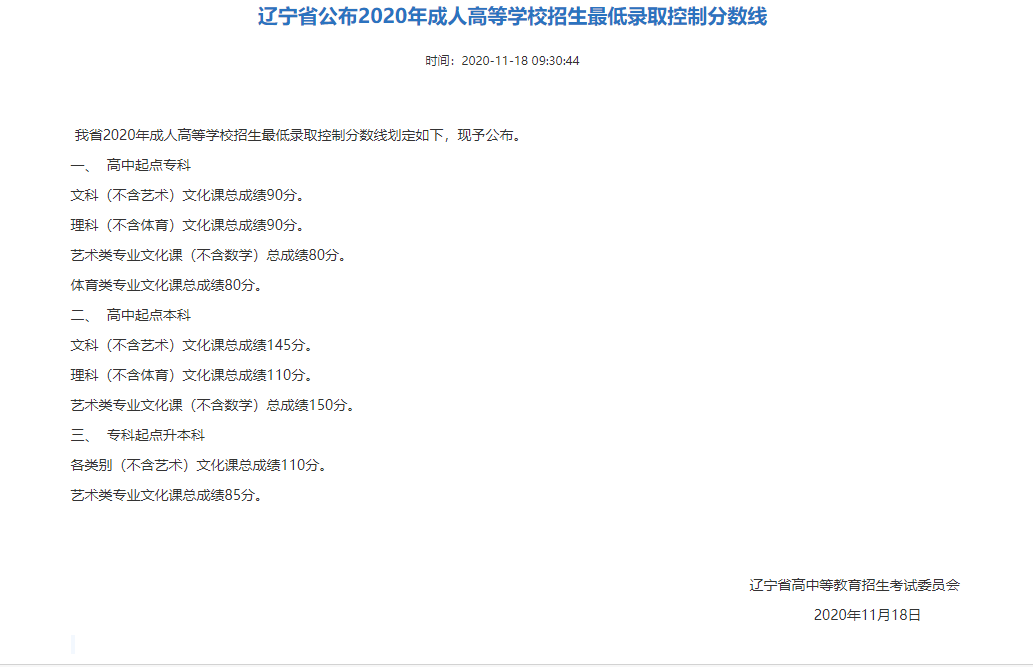1033x667 pixels.
Task: Click the 体育类专业文化课总成绩80分 line
Action: click(166, 285)
